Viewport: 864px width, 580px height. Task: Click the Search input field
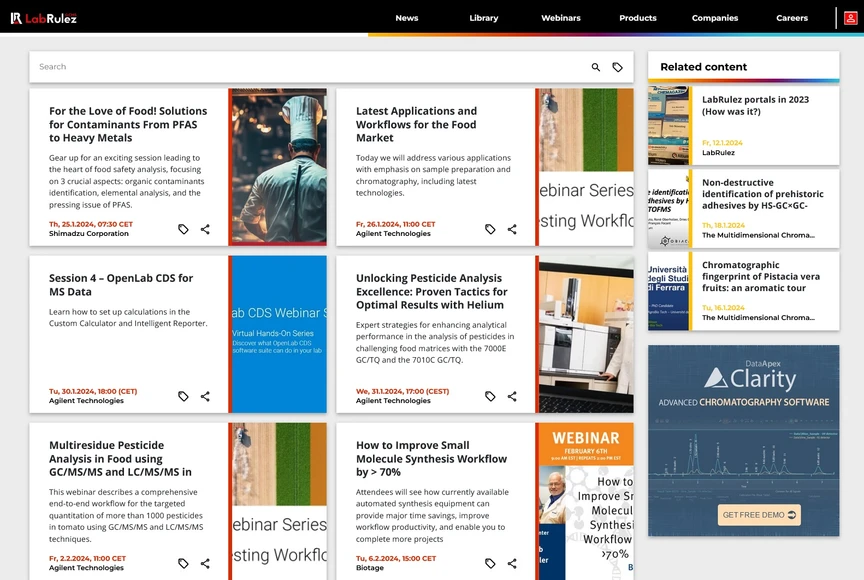click(x=309, y=67)
